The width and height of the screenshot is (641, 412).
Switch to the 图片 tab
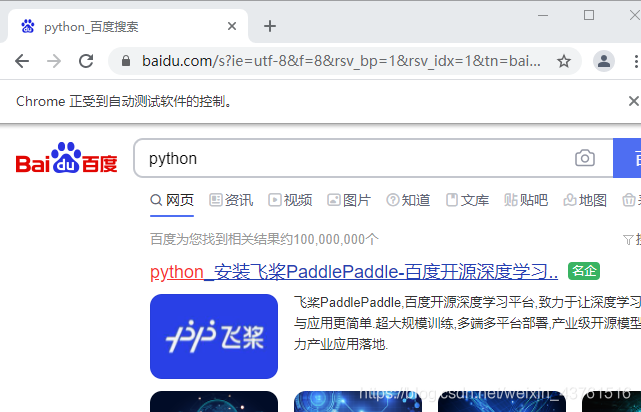[349, 200]
